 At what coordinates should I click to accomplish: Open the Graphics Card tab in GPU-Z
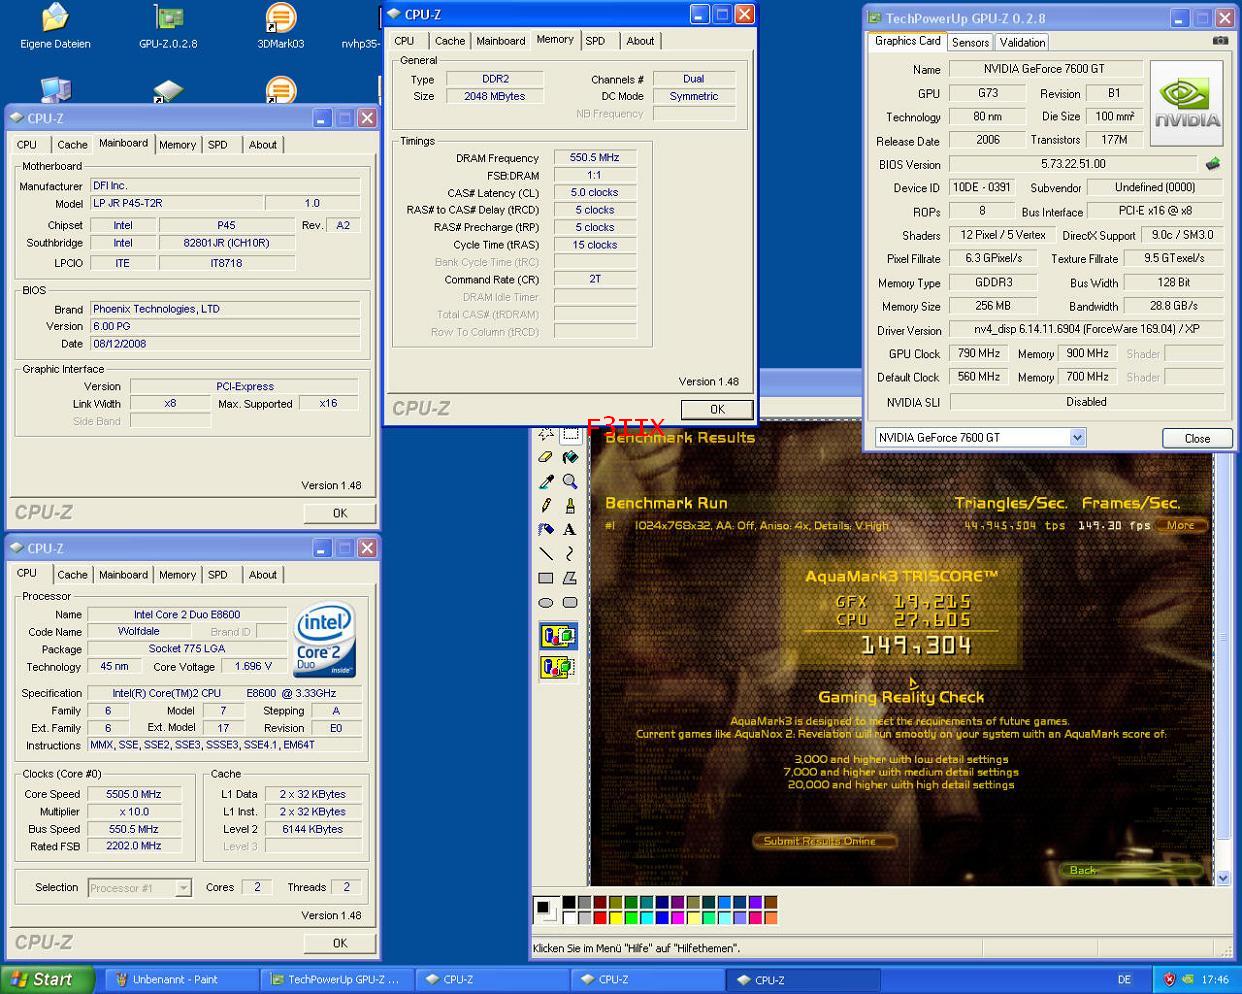(x=907, y=41)
